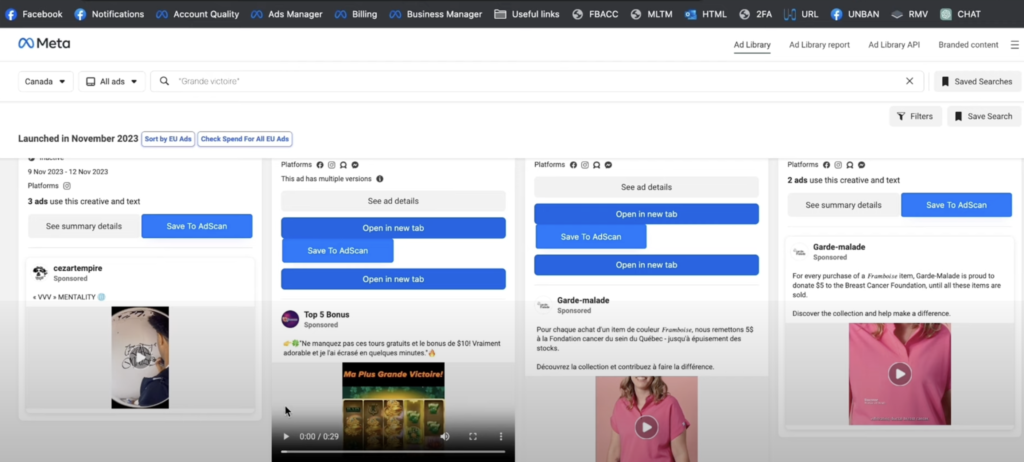Open the HTML bookmark

click(706, 14)
